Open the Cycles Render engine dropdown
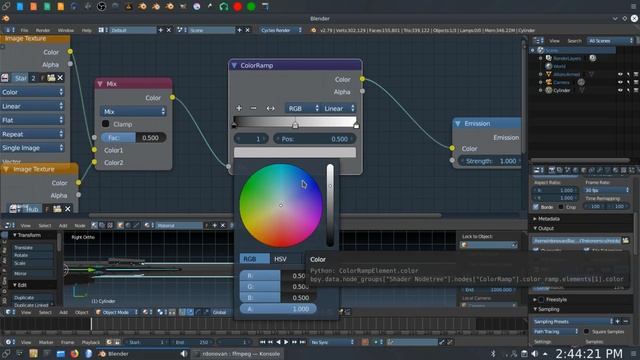The height and width of the screenshot is (360, 640). [x=281, y=30]
